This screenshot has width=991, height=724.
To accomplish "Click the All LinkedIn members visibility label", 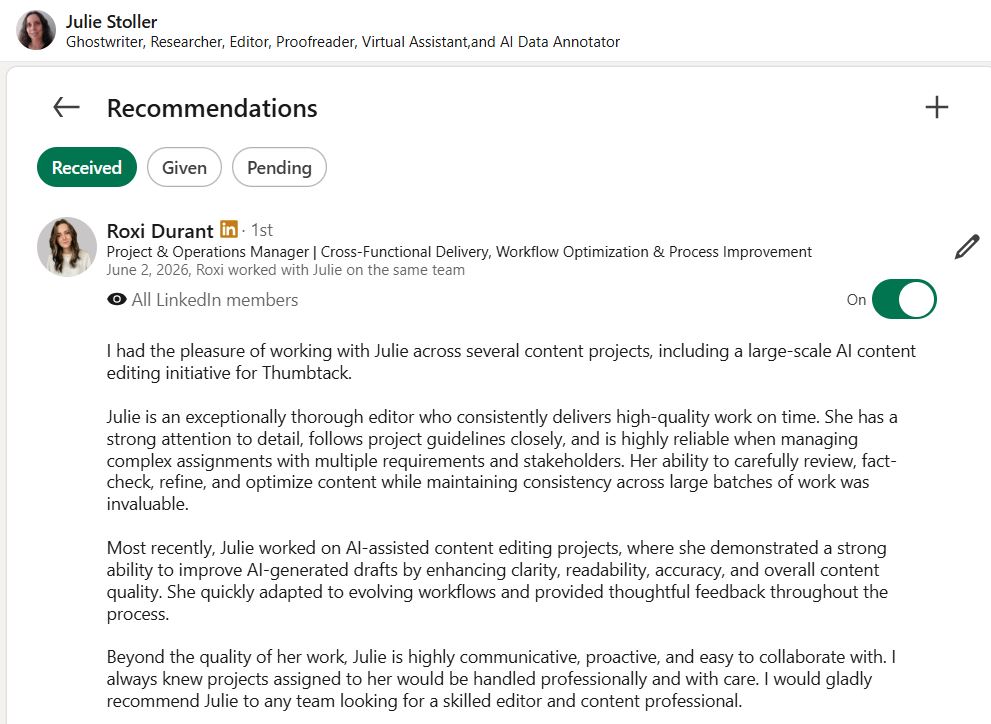I will pos(214,299).
